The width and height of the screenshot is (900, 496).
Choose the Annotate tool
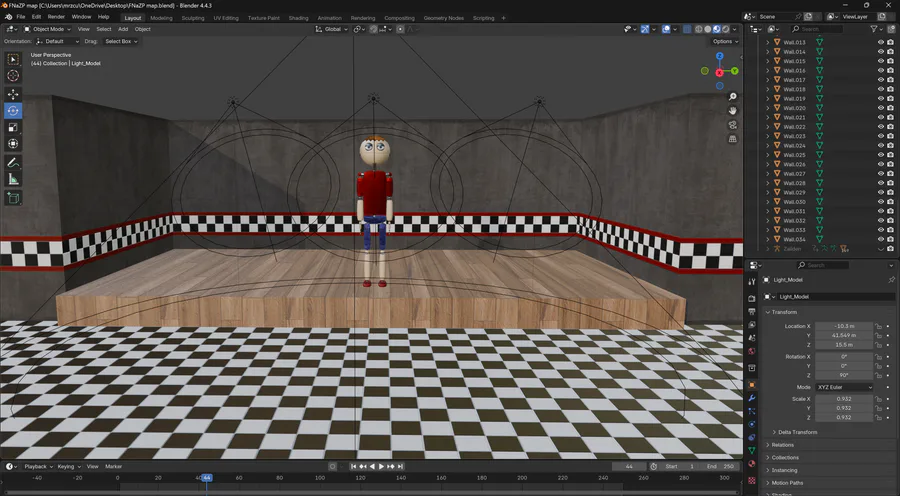13,163
